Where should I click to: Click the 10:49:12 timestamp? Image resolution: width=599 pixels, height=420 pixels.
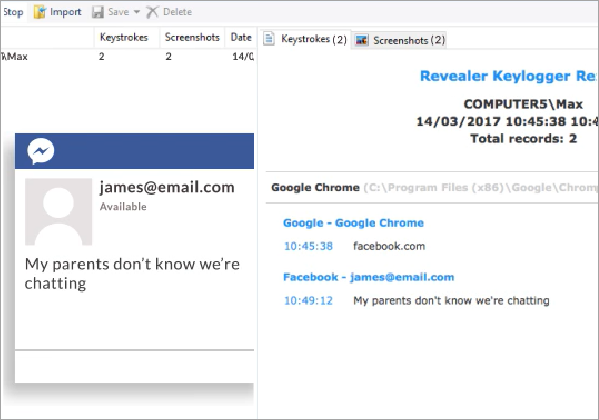point(308,301)
